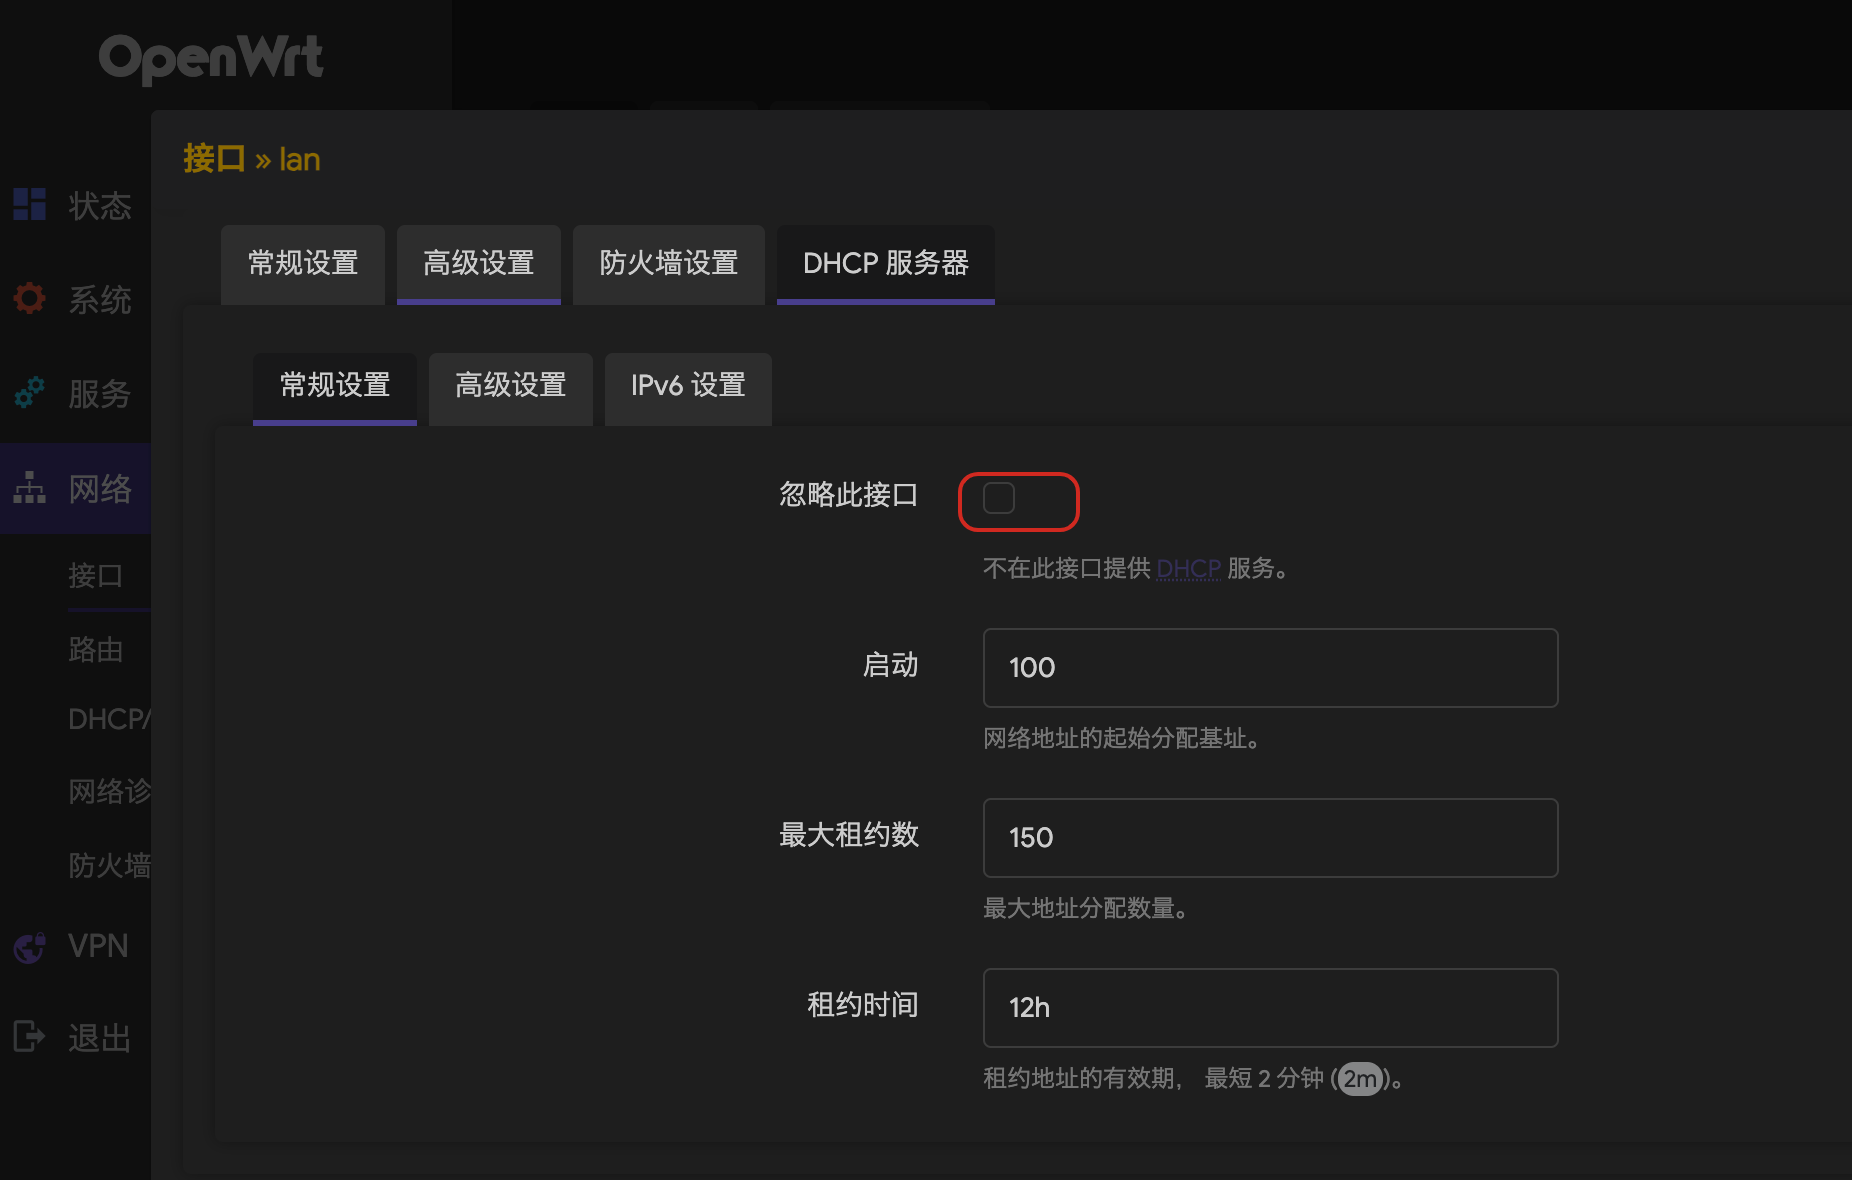This screenshot has width=1852, height=1180.
Task: Open the 常规设置 main tab
Action: [x=302, y=264]
